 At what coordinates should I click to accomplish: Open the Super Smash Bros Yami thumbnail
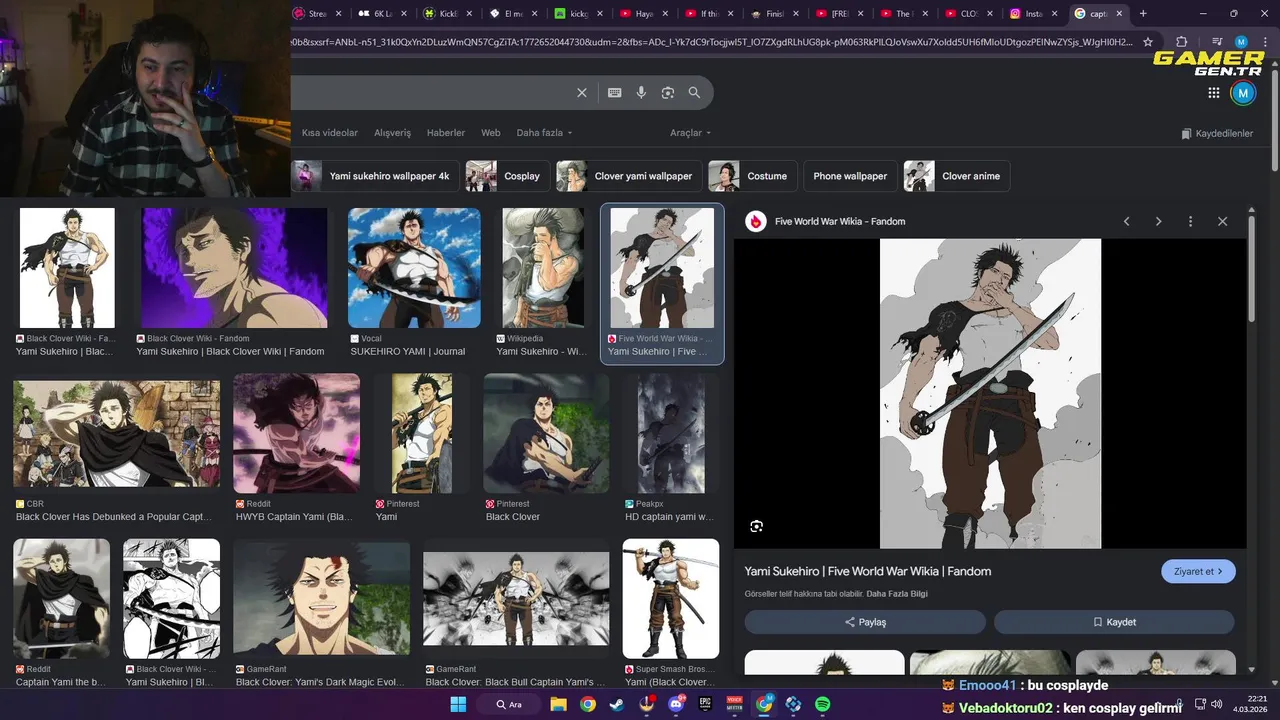tap(670, 598)
